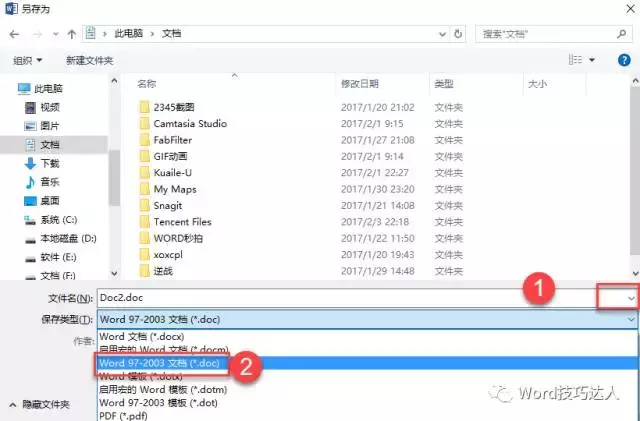Viewport: 640px width, 421px height.
Task: Choose 启用宏的 Word 模板 (*.dotm)
Action: pos(163,390)
